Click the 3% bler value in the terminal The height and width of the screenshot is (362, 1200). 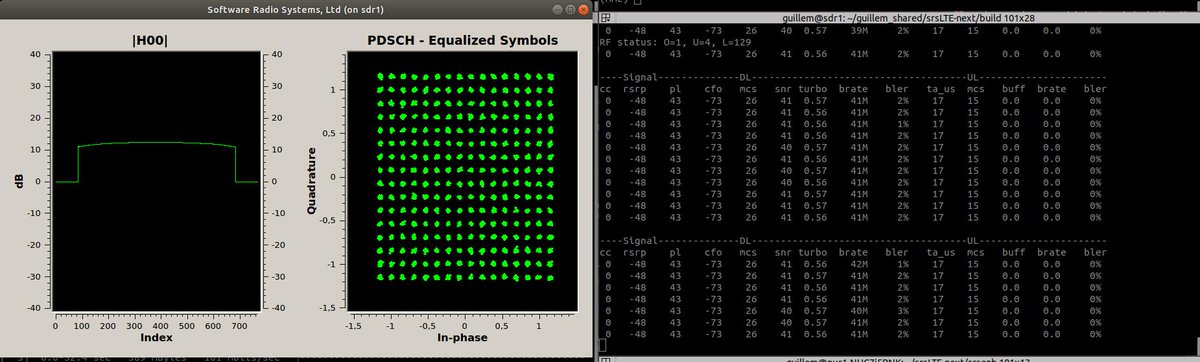[903, 312]
